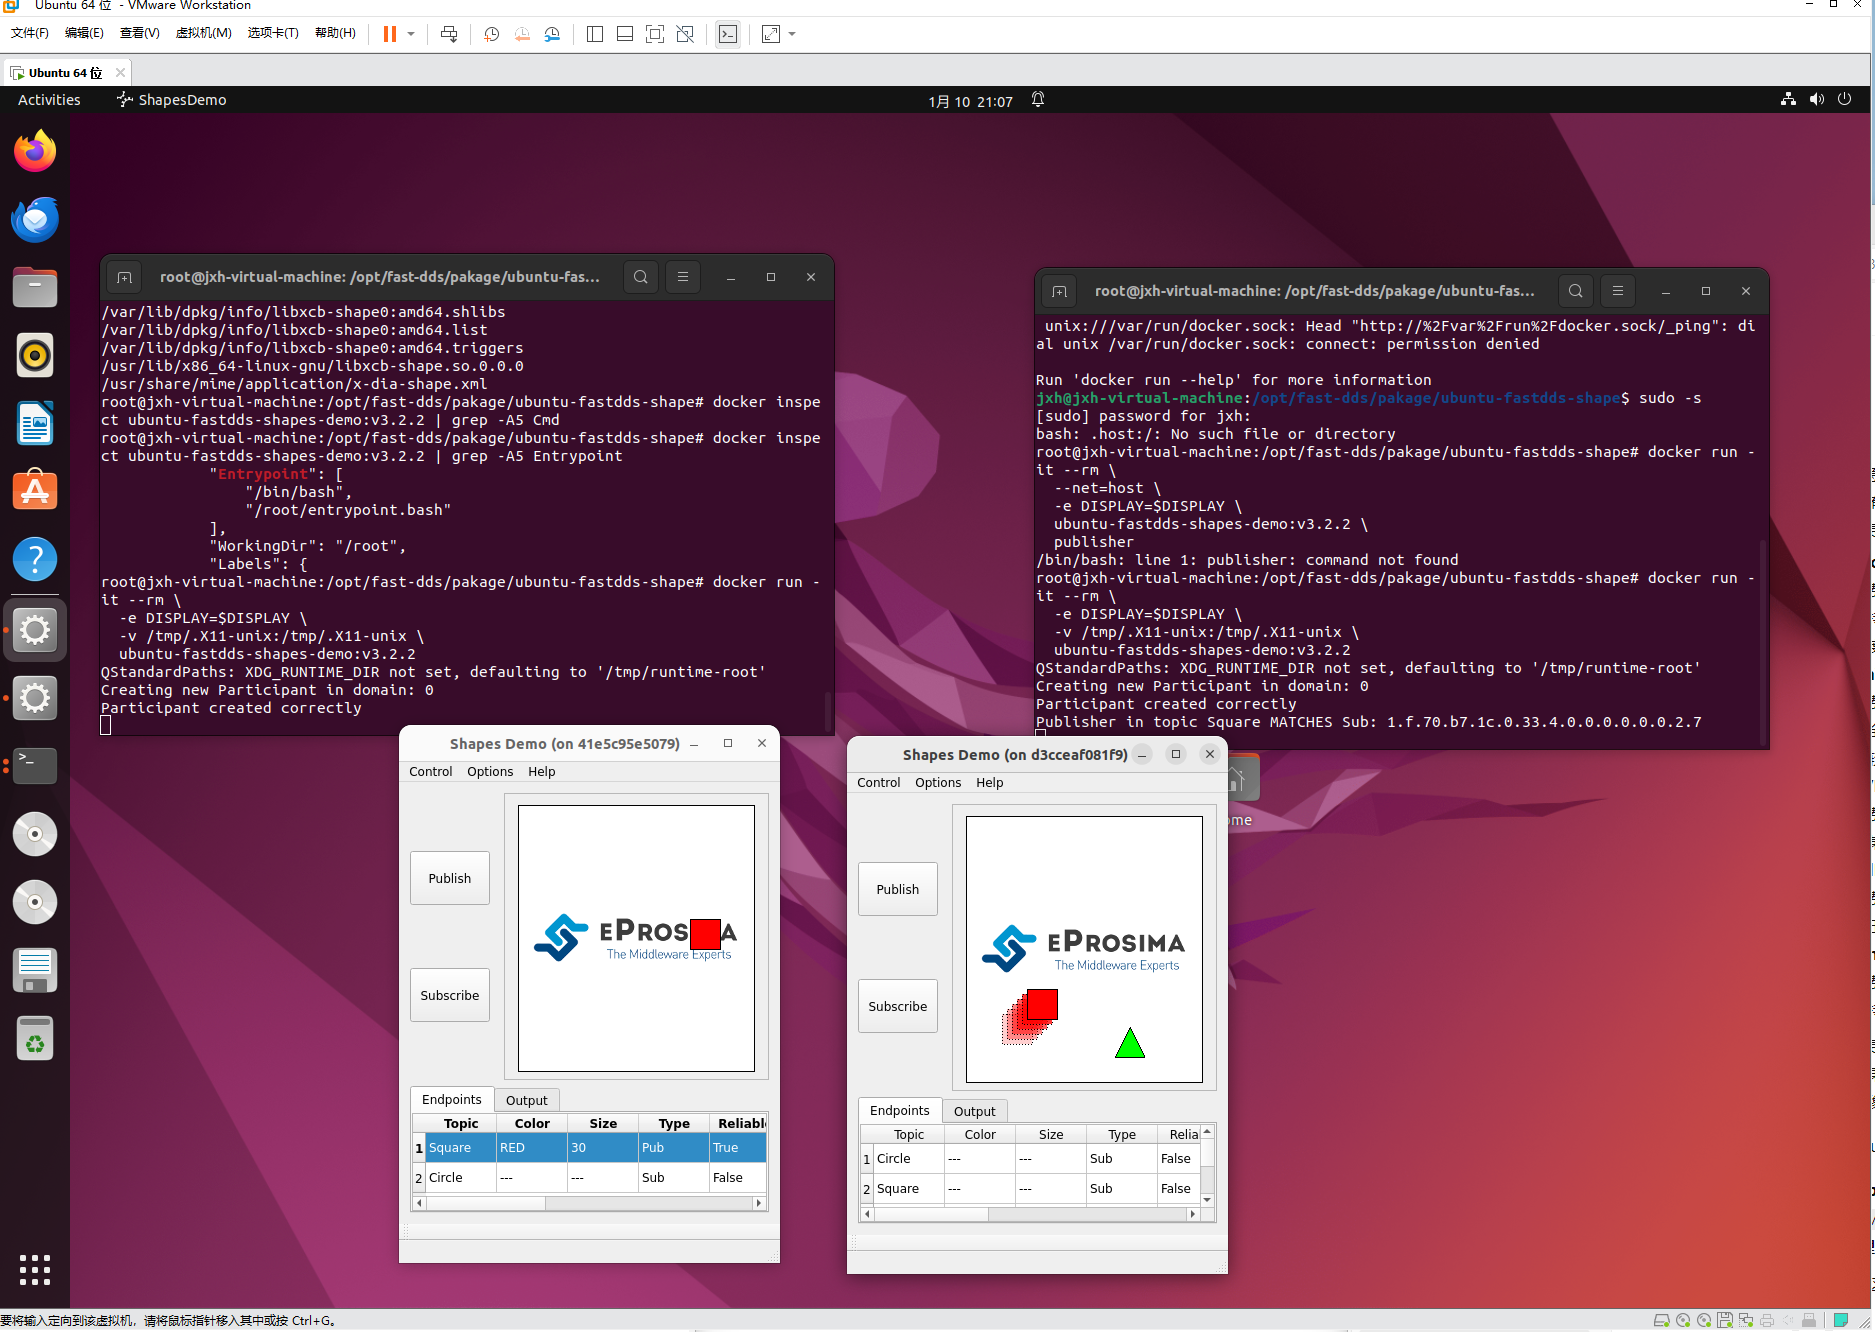The height and width of the screenshot is (1332, 1875).
Task: Click Publish in the left Shapes Demo window
Action: pyautogui.click(x=449, y=878)
